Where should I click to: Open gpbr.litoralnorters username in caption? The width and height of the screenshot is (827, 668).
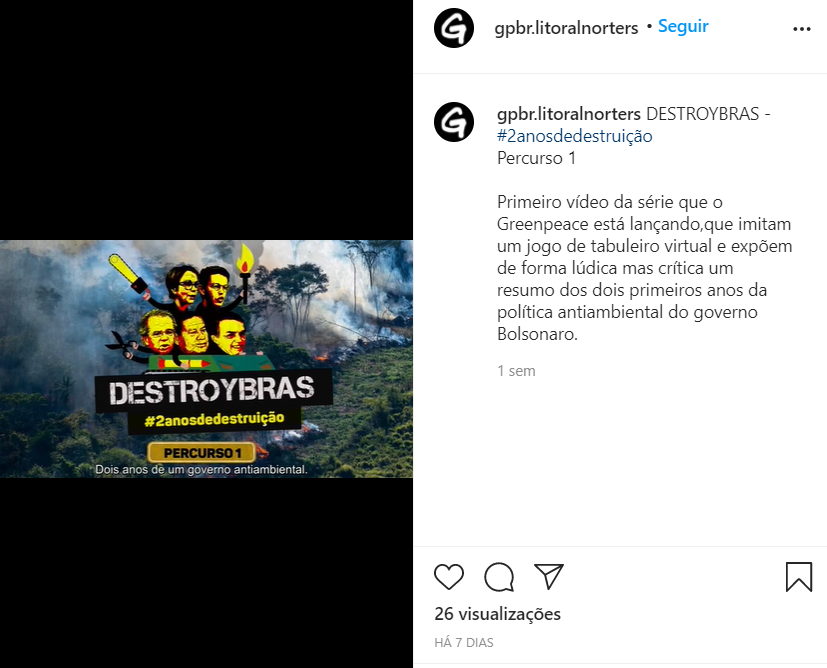coord(569,114)
